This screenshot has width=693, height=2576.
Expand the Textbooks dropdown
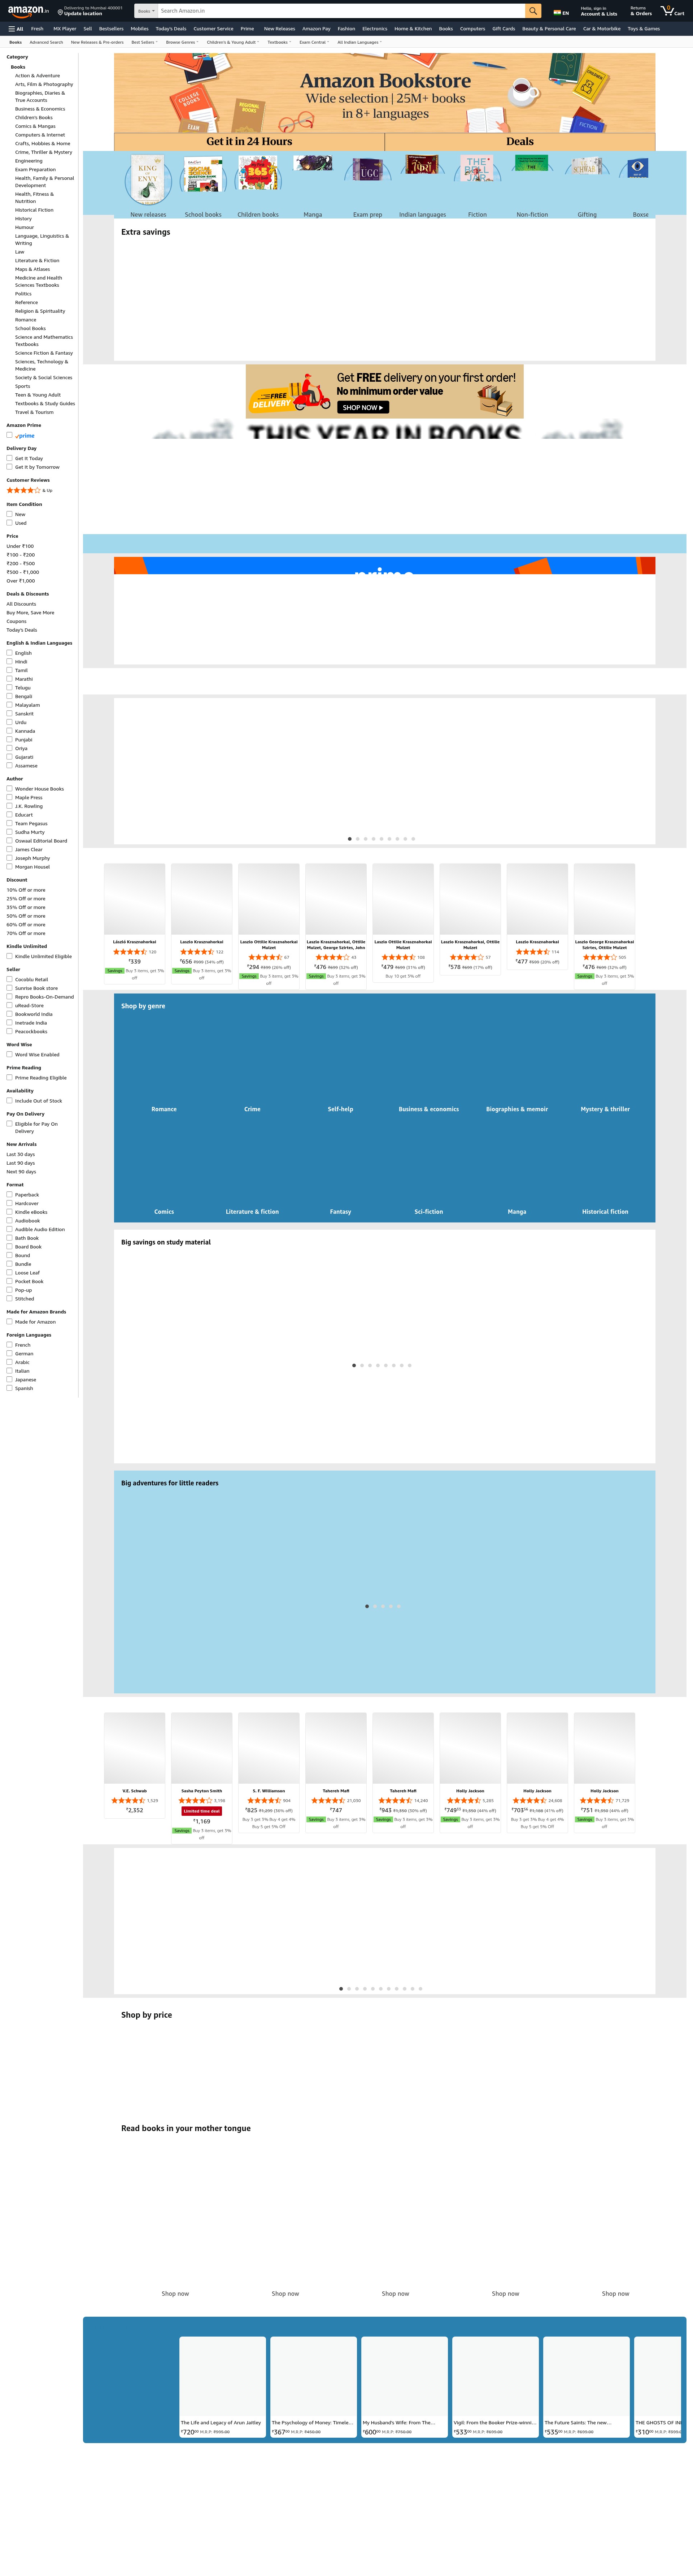click(x=279, y=42)
